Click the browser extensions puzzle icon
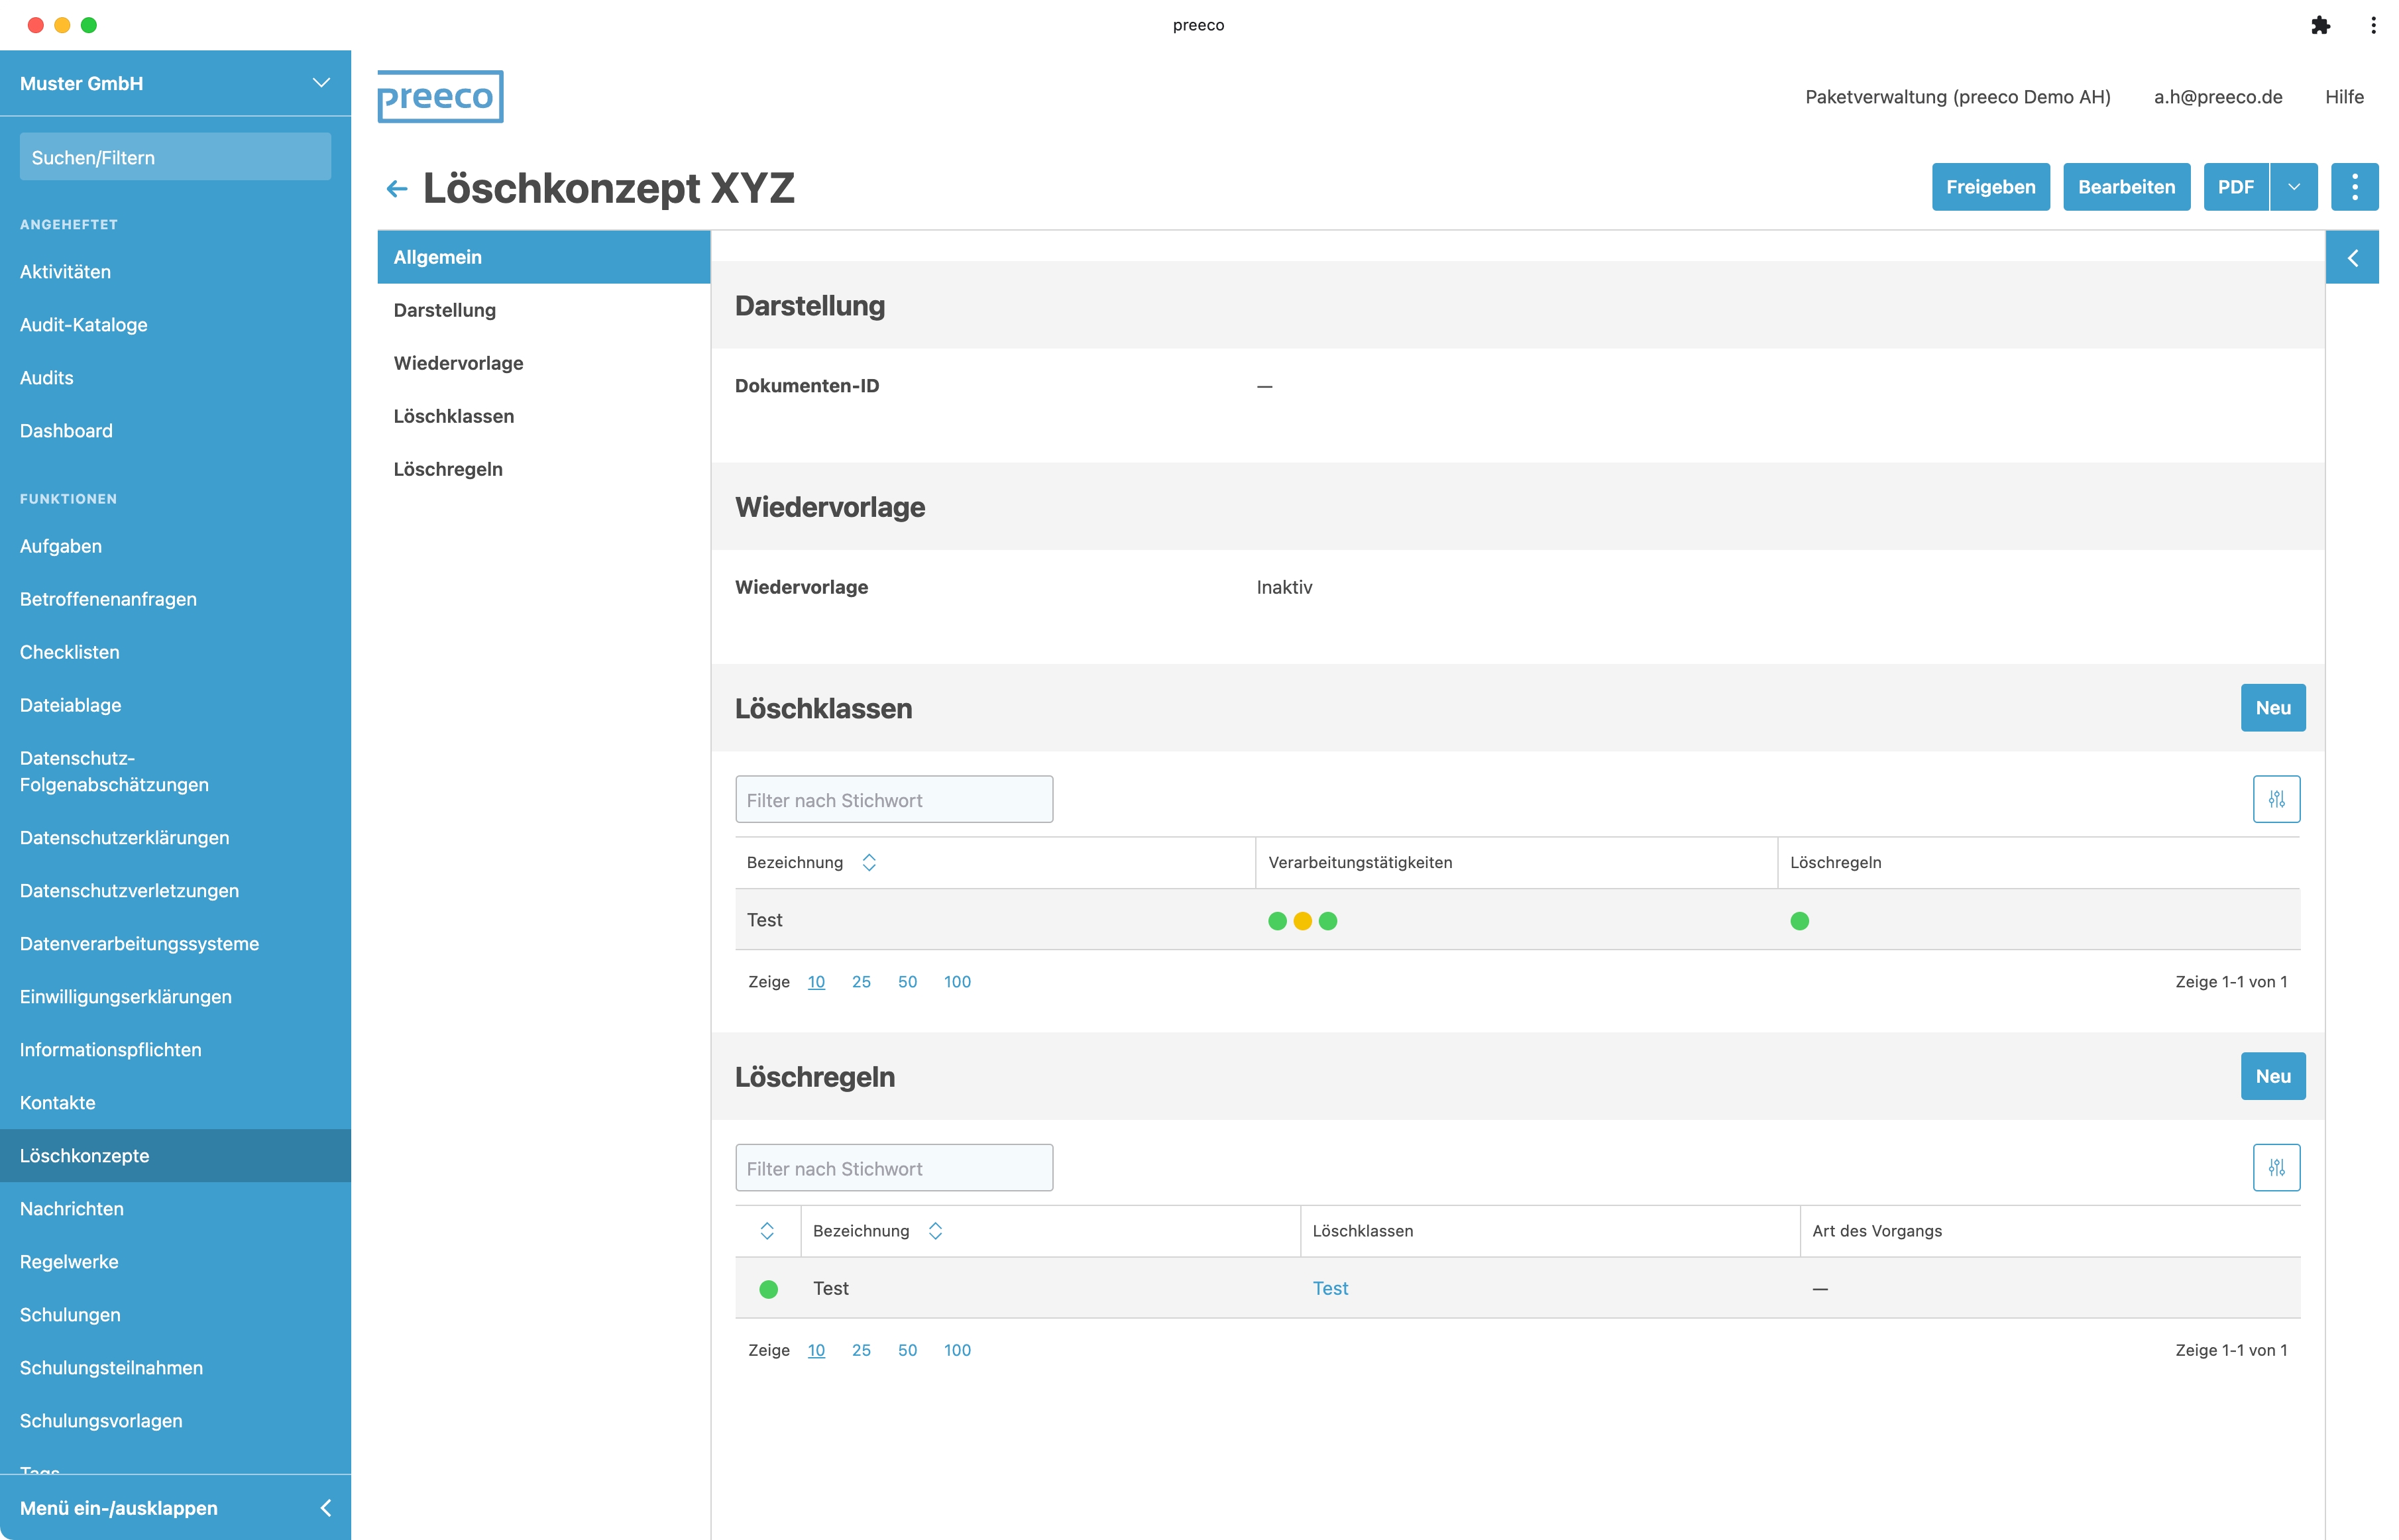Viewport: 2399px width, 1540px height. coord(2320,25)
